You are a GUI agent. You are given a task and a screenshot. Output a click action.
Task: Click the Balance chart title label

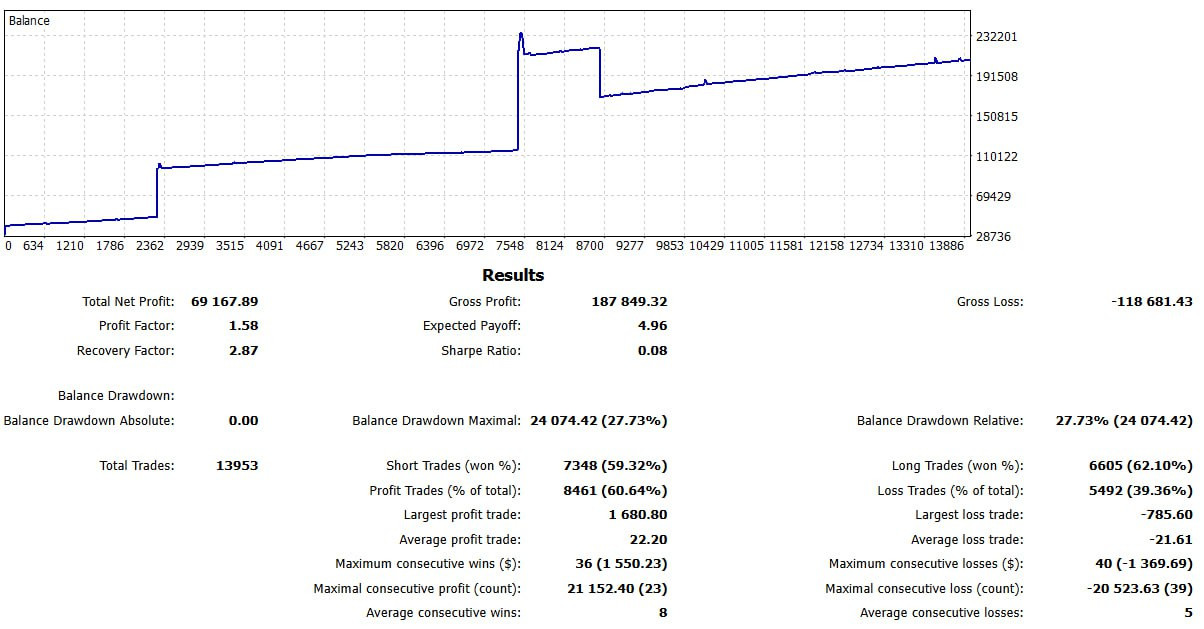click(x=29, y=20)
